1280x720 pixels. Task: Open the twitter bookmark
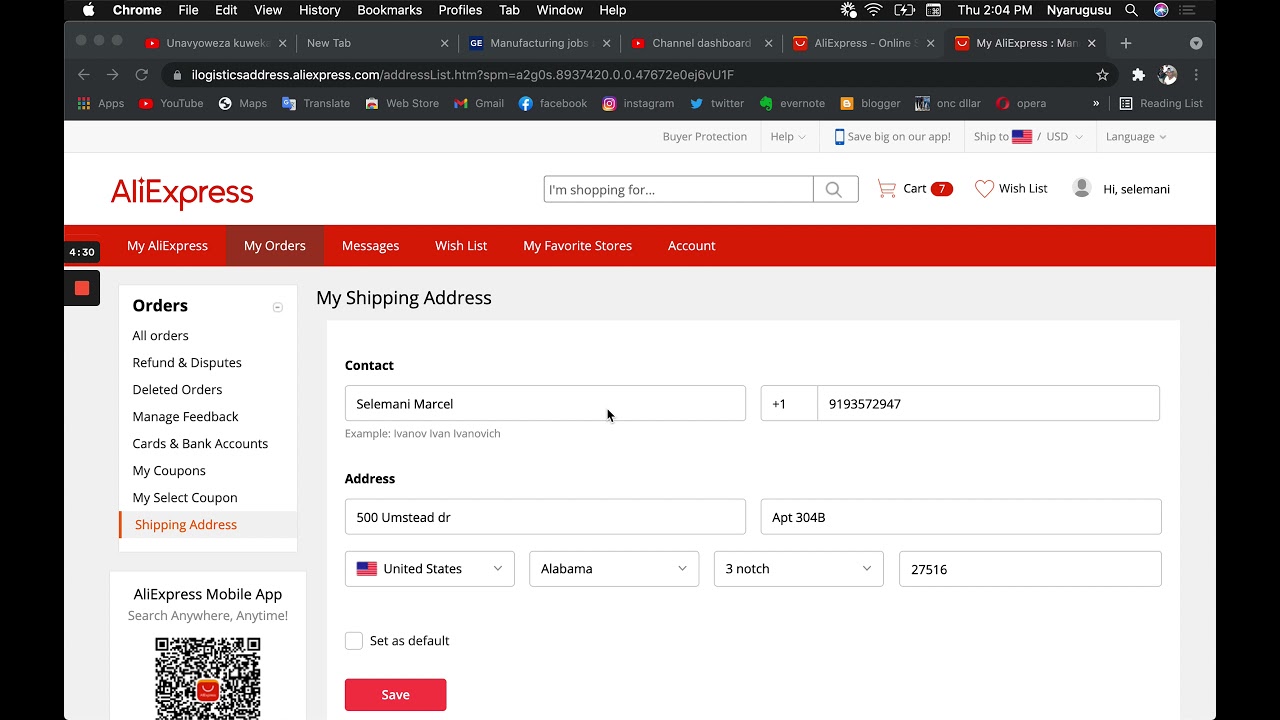pyautogui.click(x=717, y=103)
